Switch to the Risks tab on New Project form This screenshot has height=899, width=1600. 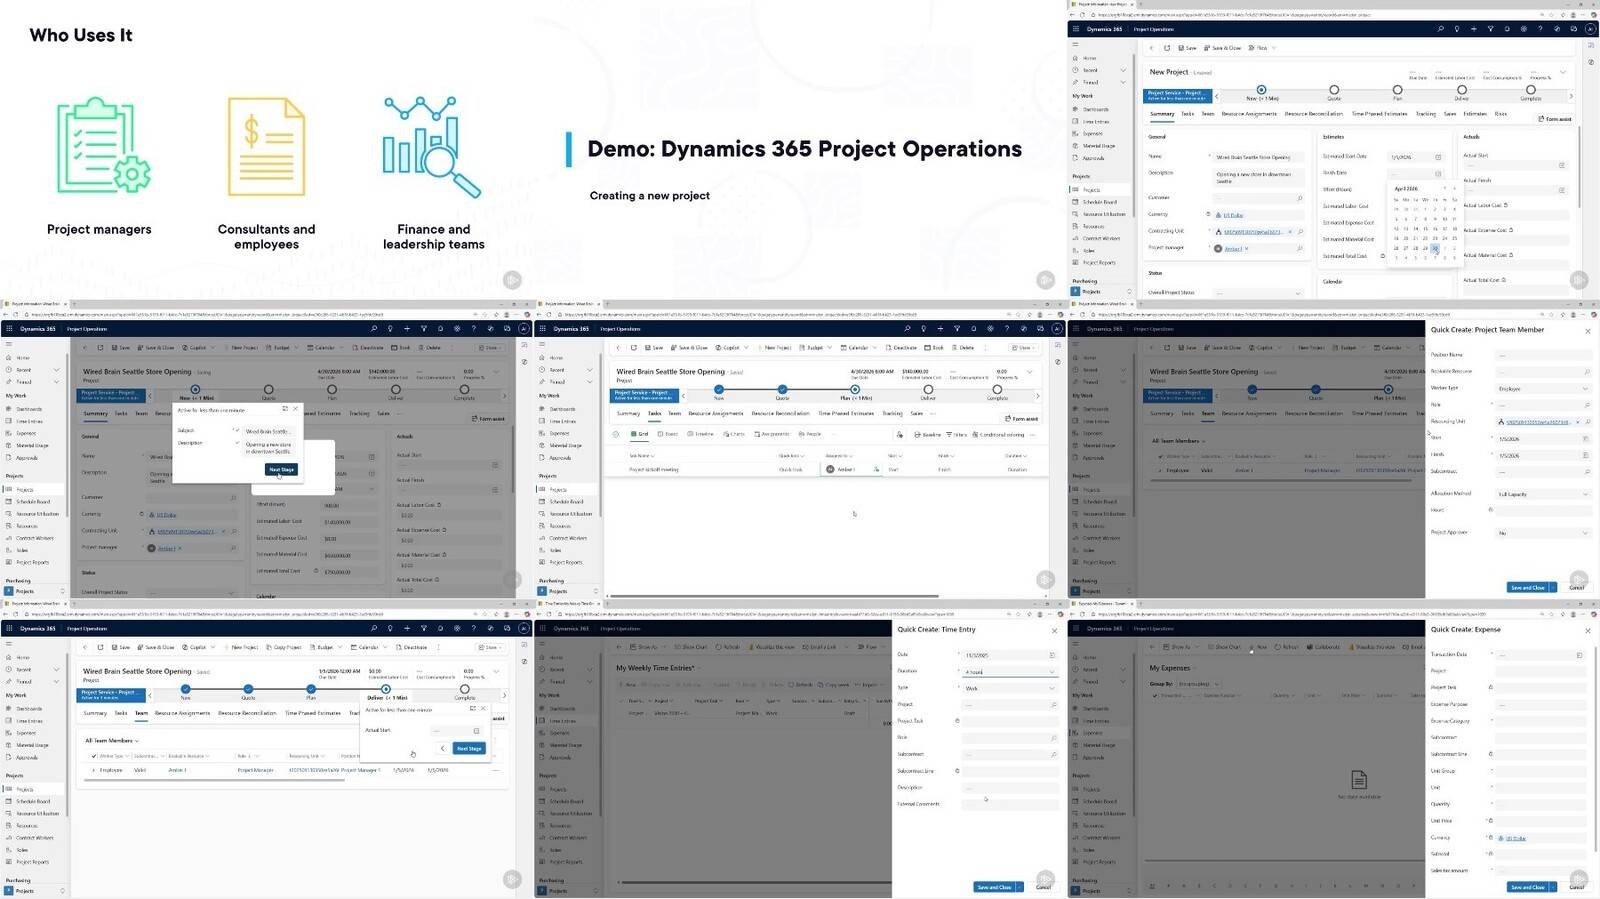coord(1501,114)
